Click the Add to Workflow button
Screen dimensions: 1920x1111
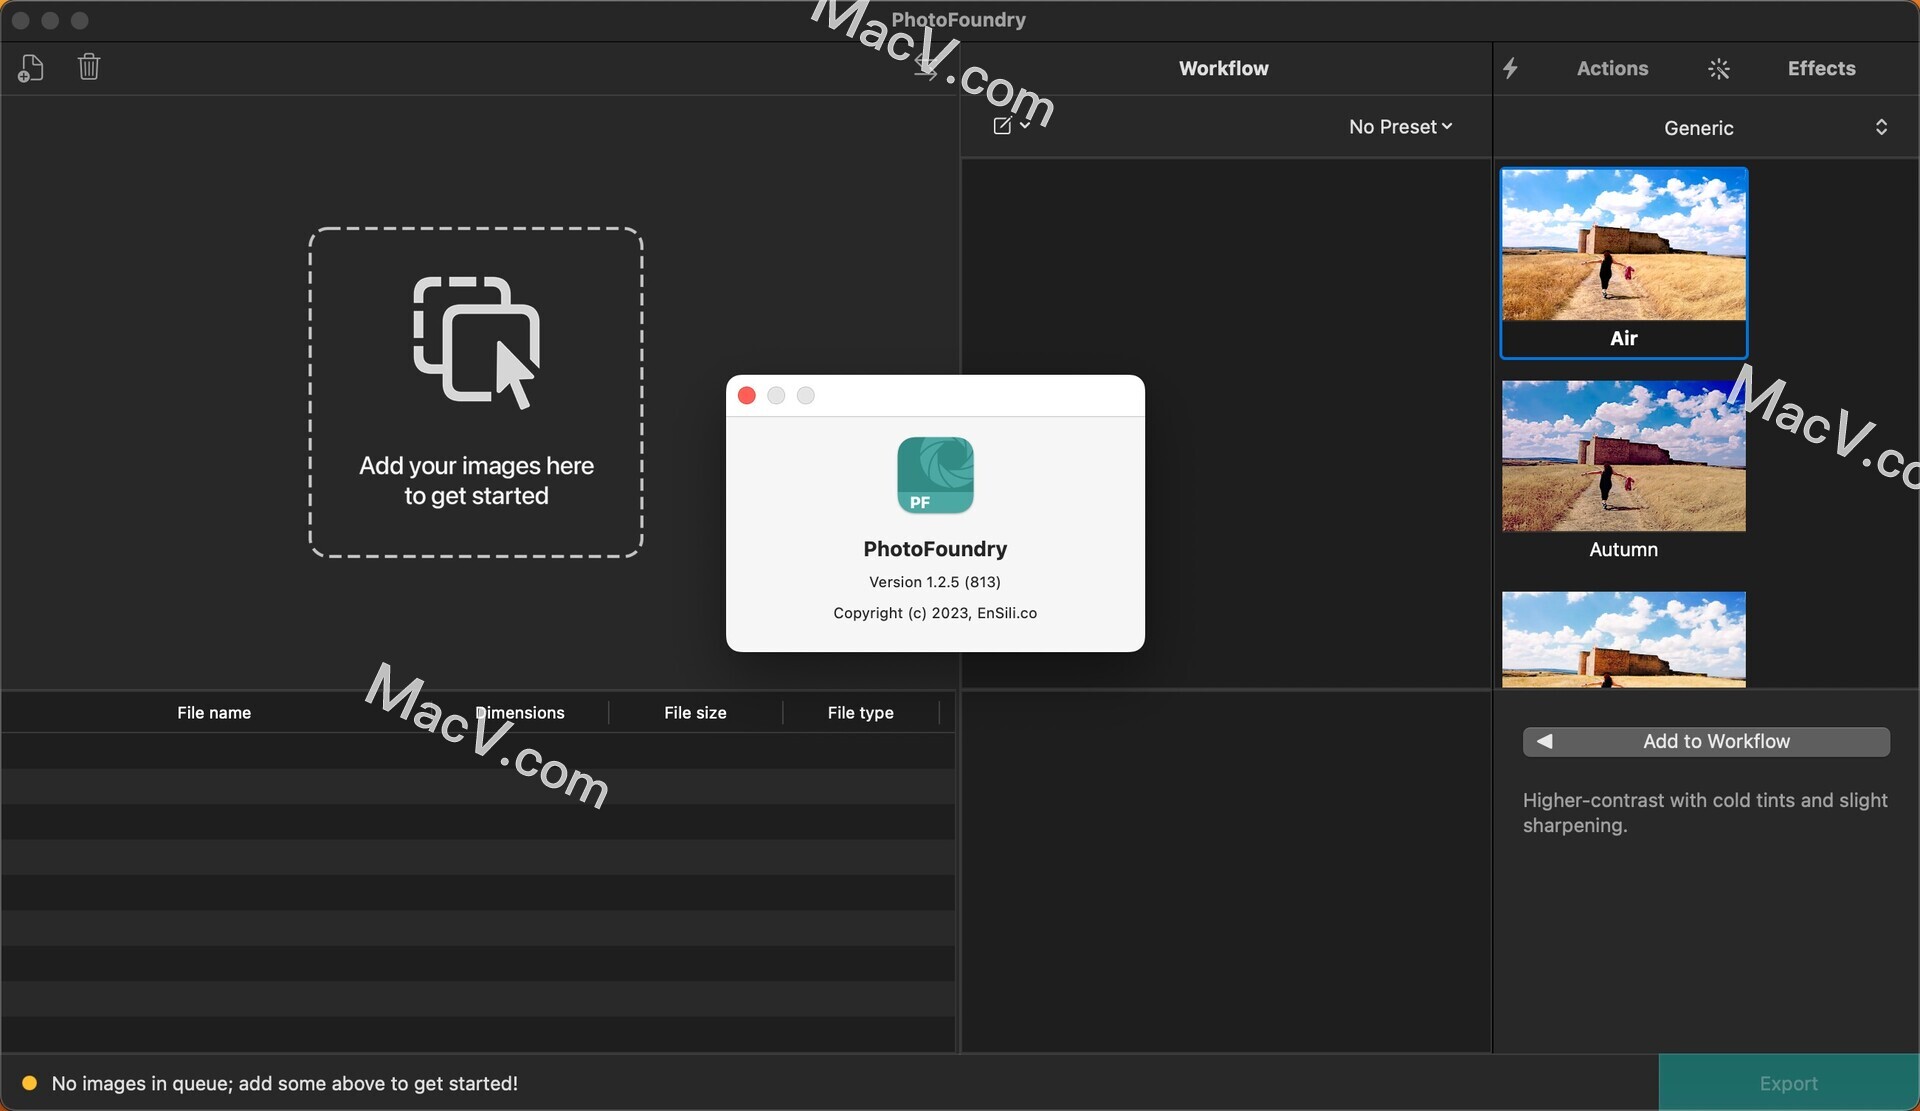(1706, 742)
